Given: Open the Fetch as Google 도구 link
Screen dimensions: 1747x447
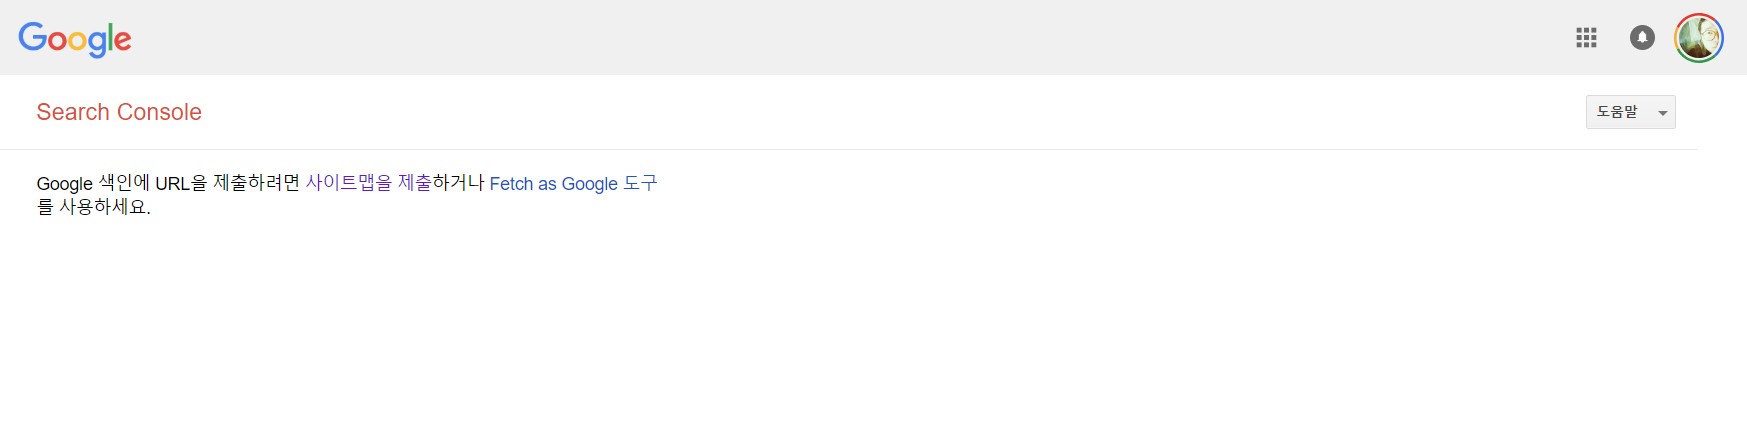Looking at the screenshot, I should [573, 183].
